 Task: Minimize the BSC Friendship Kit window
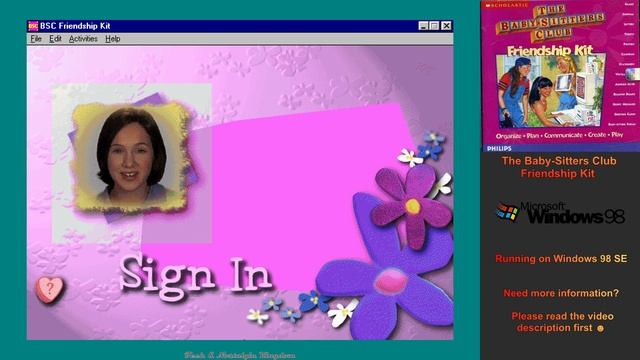click(x=423, y=26)
